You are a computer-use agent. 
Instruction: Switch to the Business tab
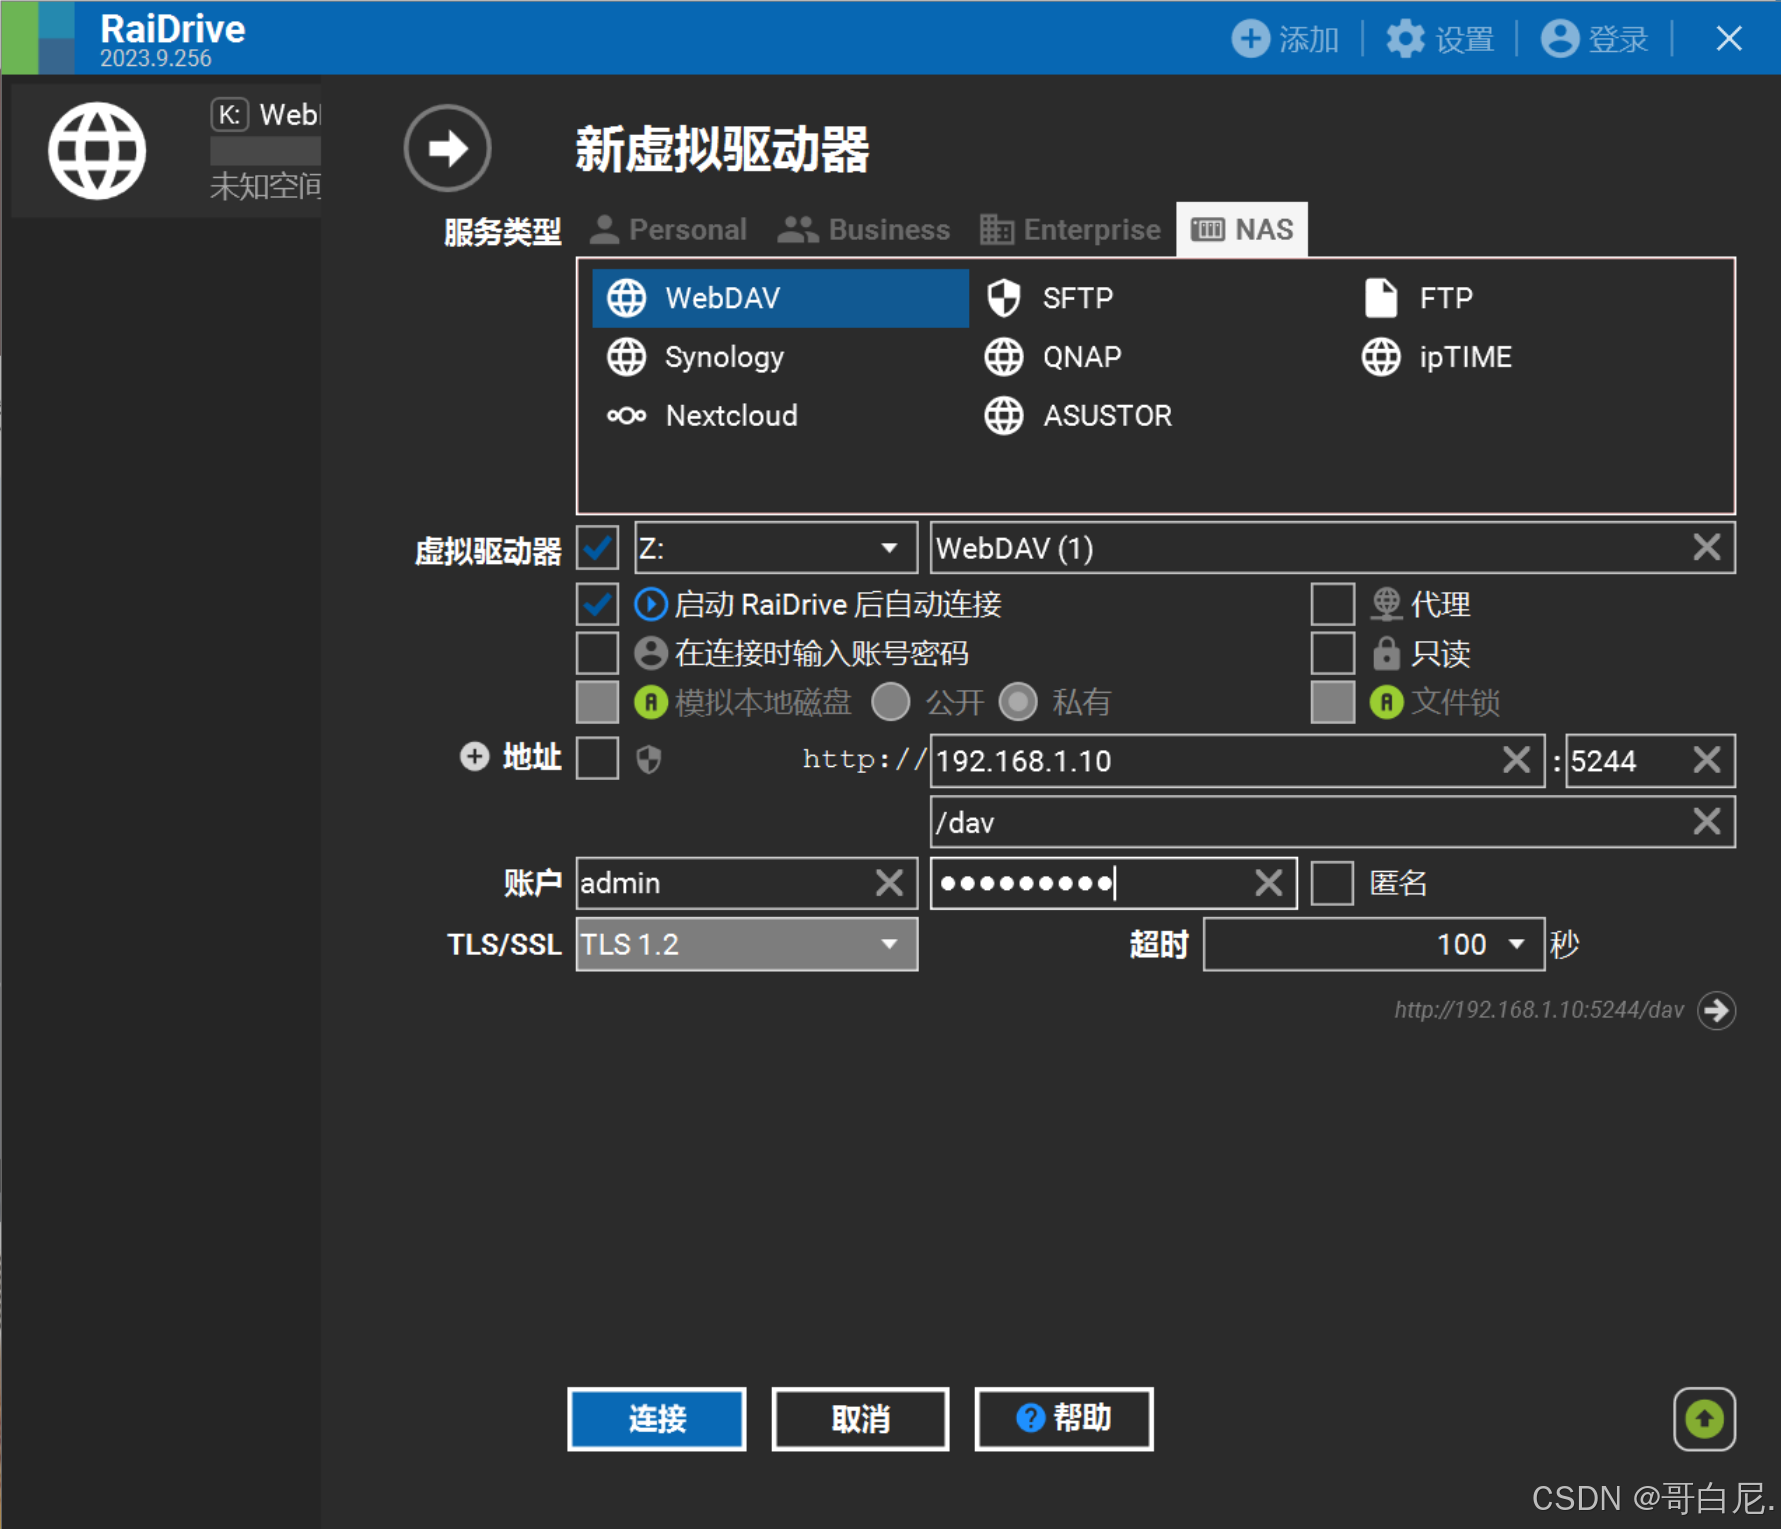click(x=864, y=230)
